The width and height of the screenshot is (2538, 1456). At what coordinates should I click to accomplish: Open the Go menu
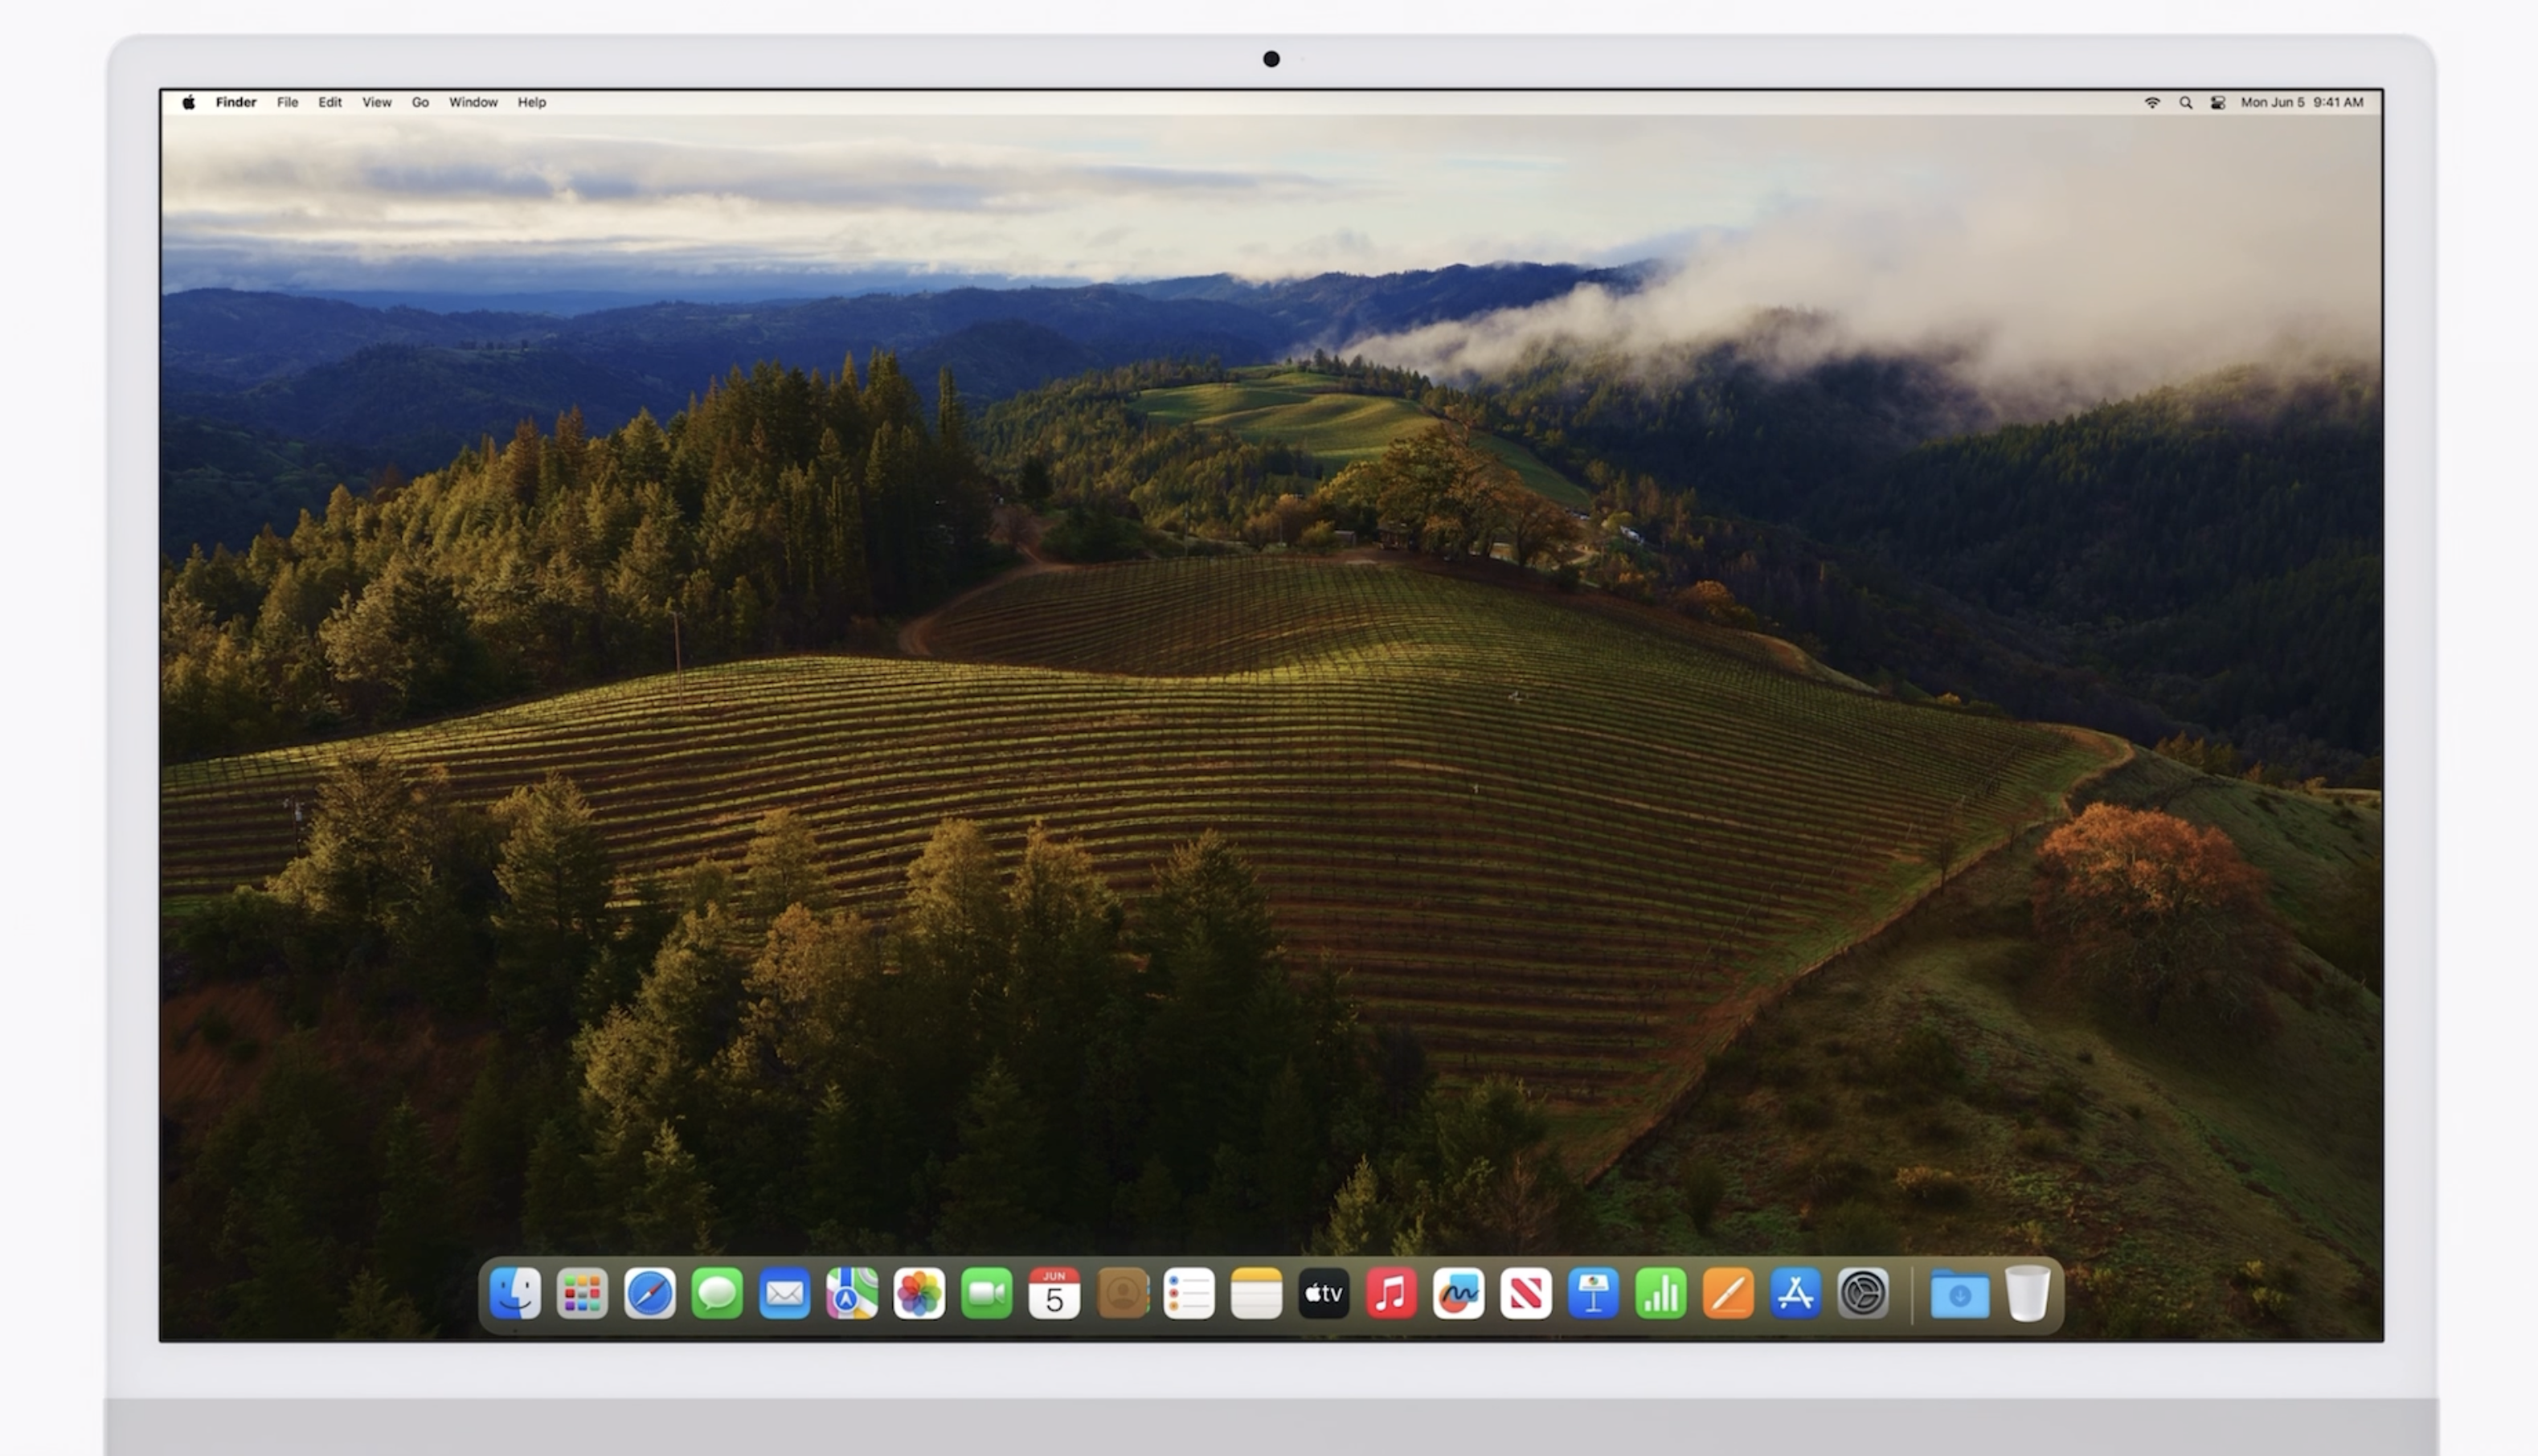(420, 102)
